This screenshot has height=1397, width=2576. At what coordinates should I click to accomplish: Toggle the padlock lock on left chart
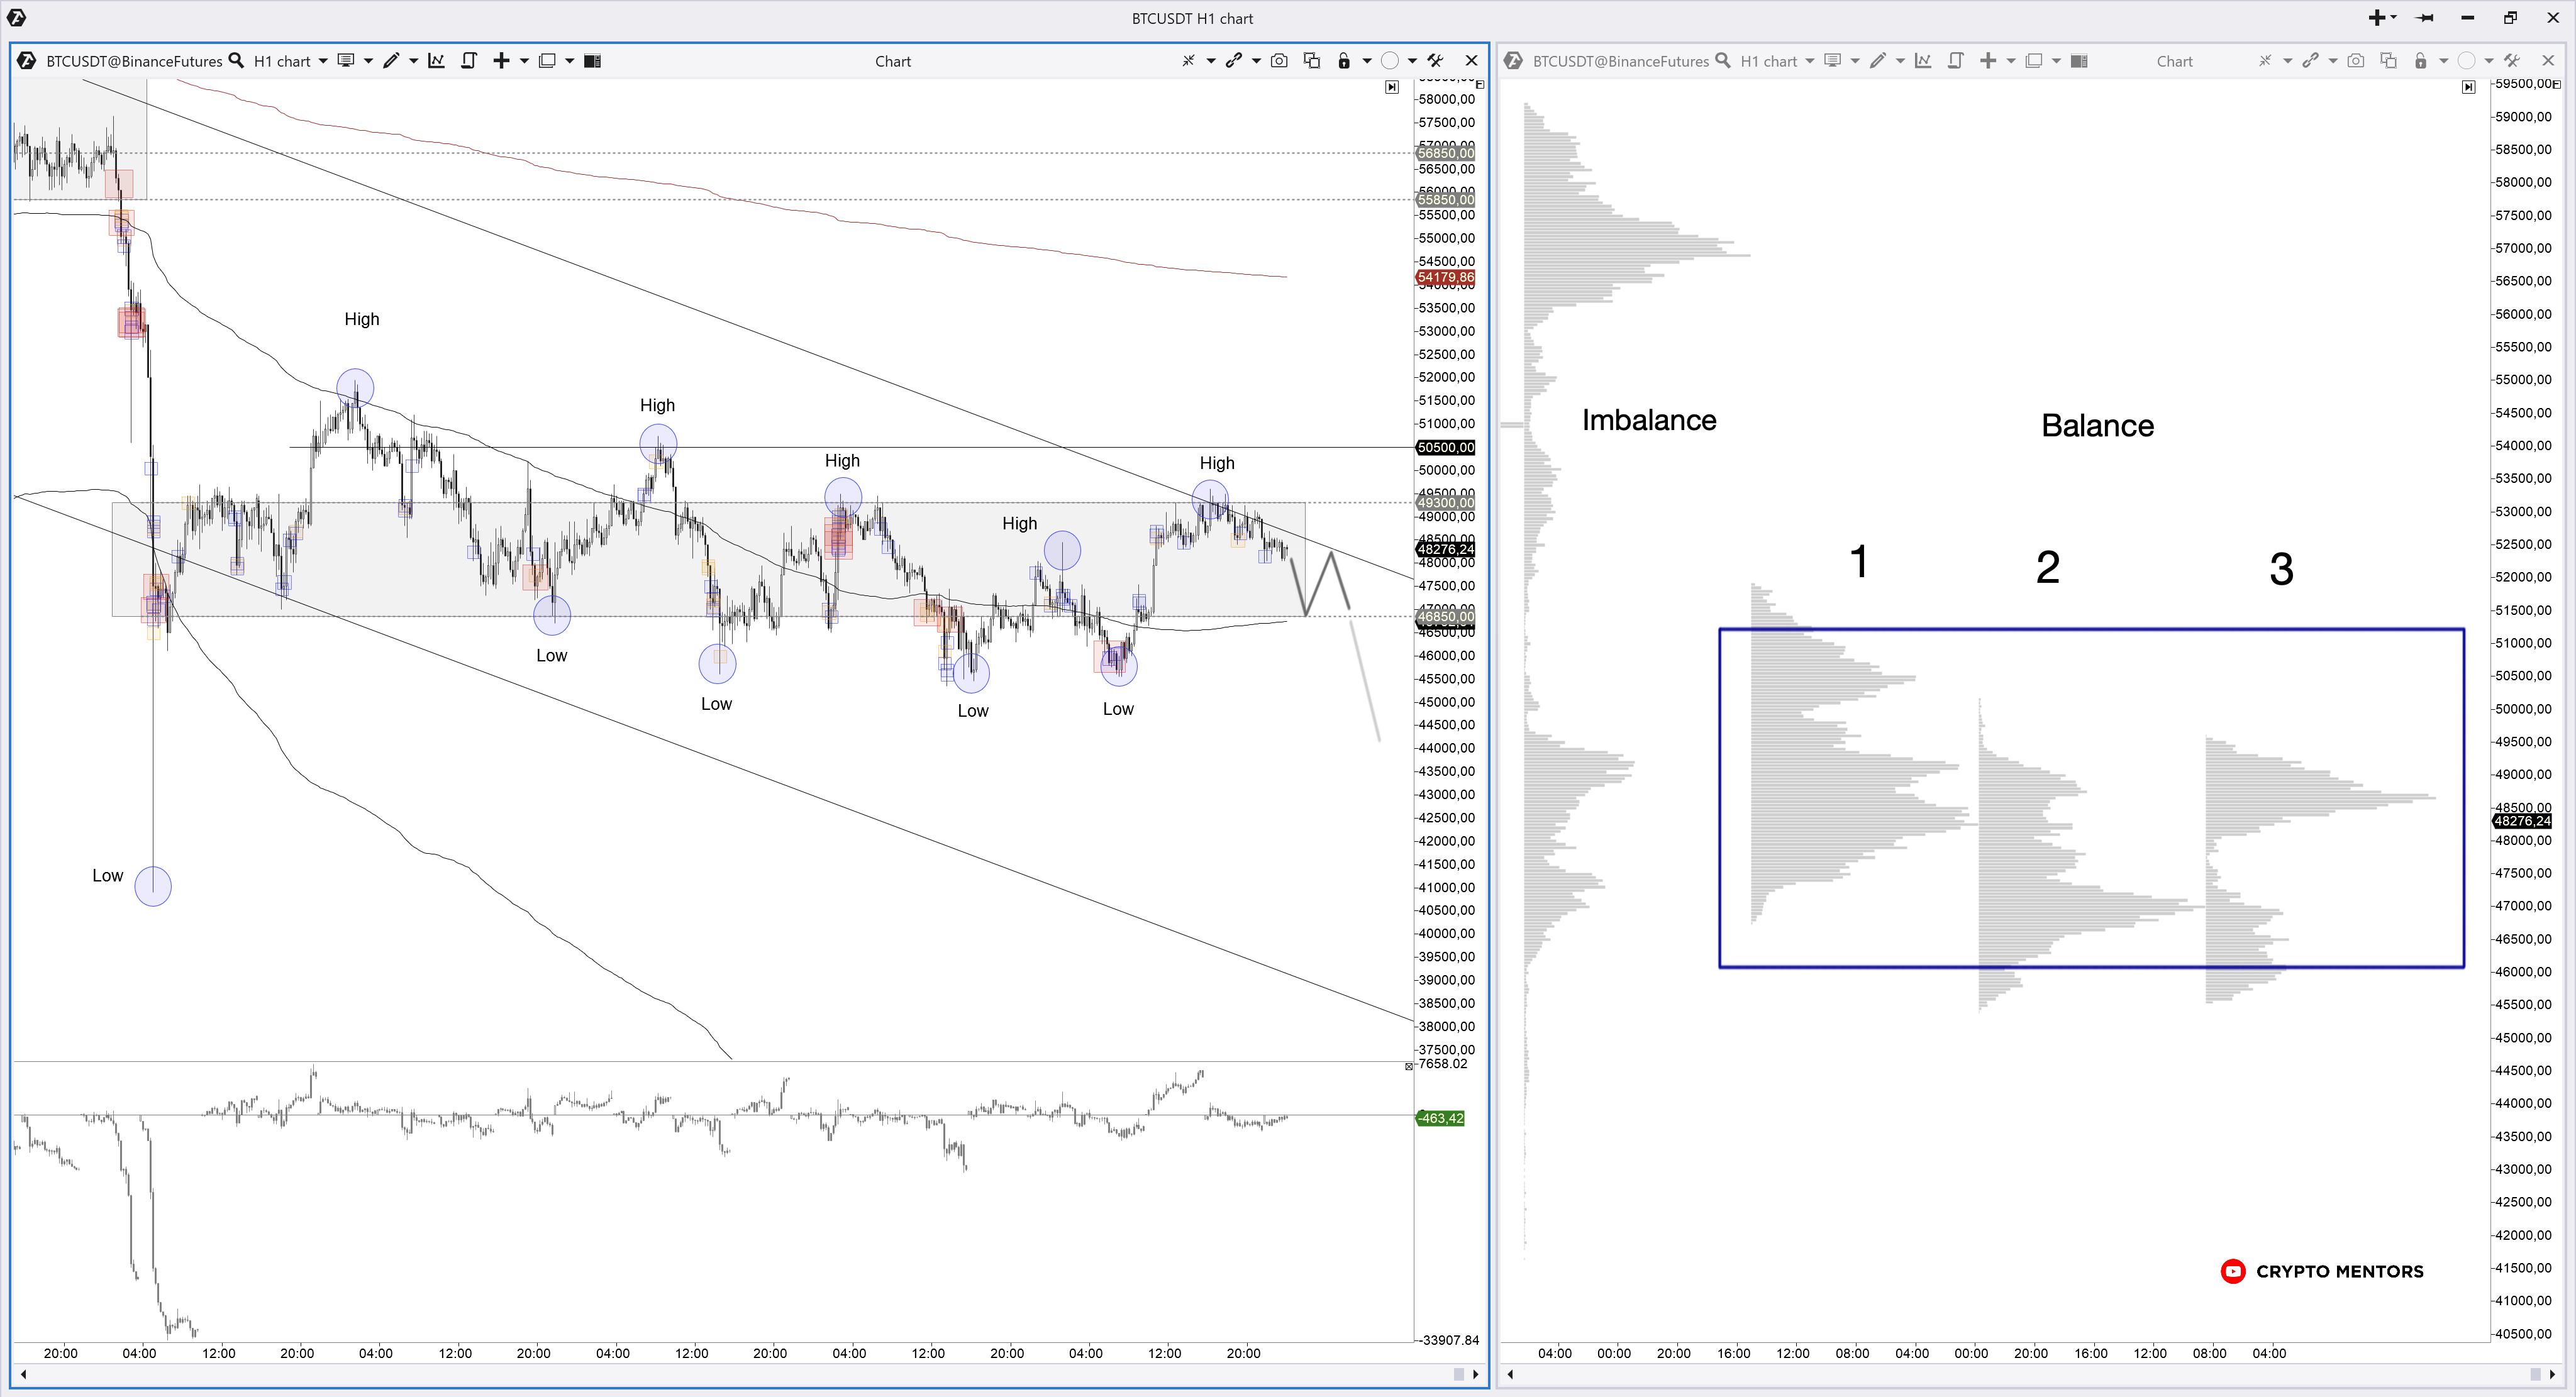[x=1344, y=61]
